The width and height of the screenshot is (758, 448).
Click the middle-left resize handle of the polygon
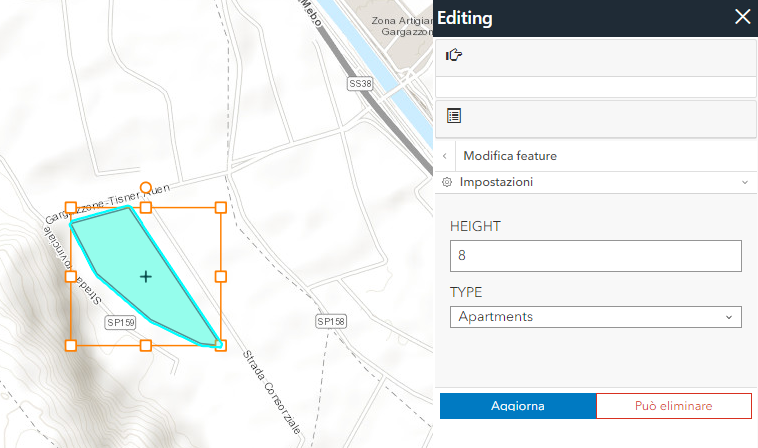(71, 276)
